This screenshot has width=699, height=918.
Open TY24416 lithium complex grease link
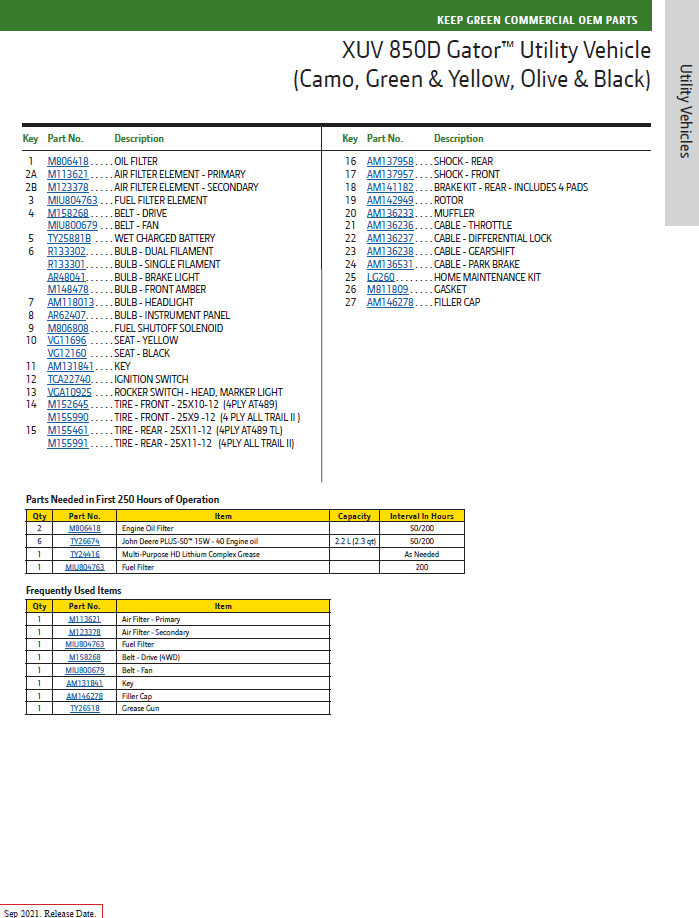click(85, 554)
